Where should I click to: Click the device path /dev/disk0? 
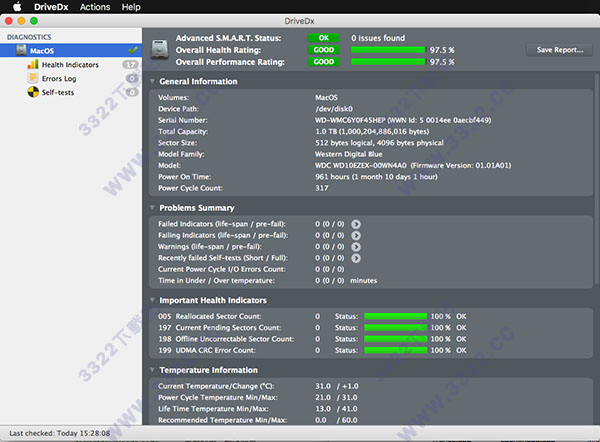pos(334,109)
